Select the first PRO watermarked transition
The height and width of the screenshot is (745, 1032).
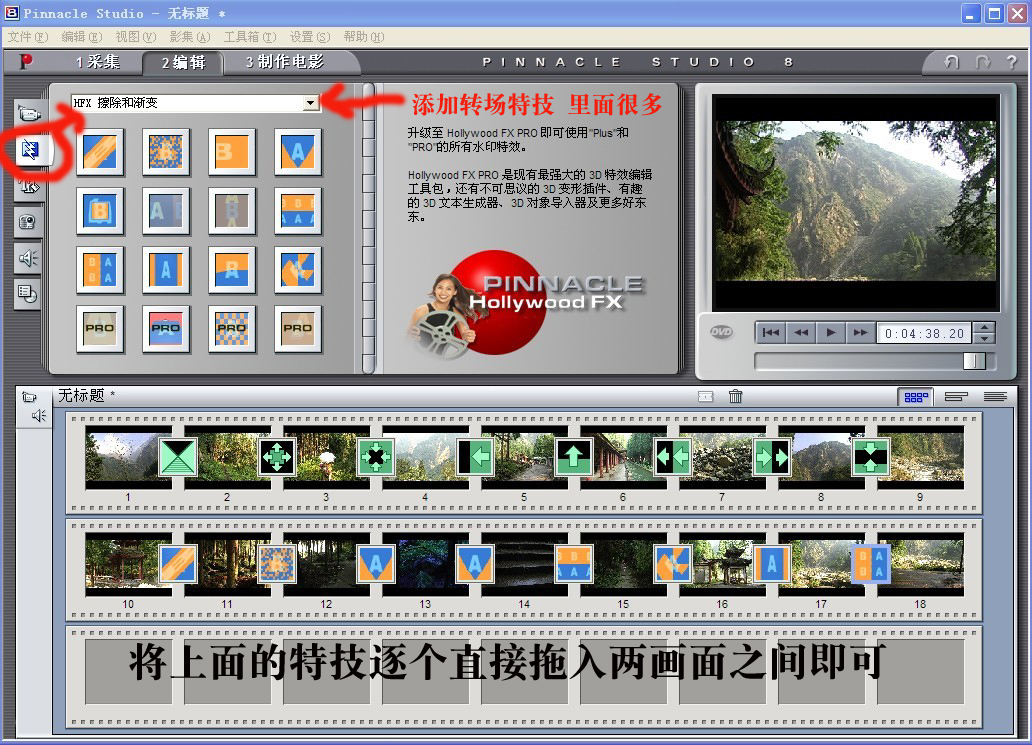pyautogui.click(x=100, y=328)
